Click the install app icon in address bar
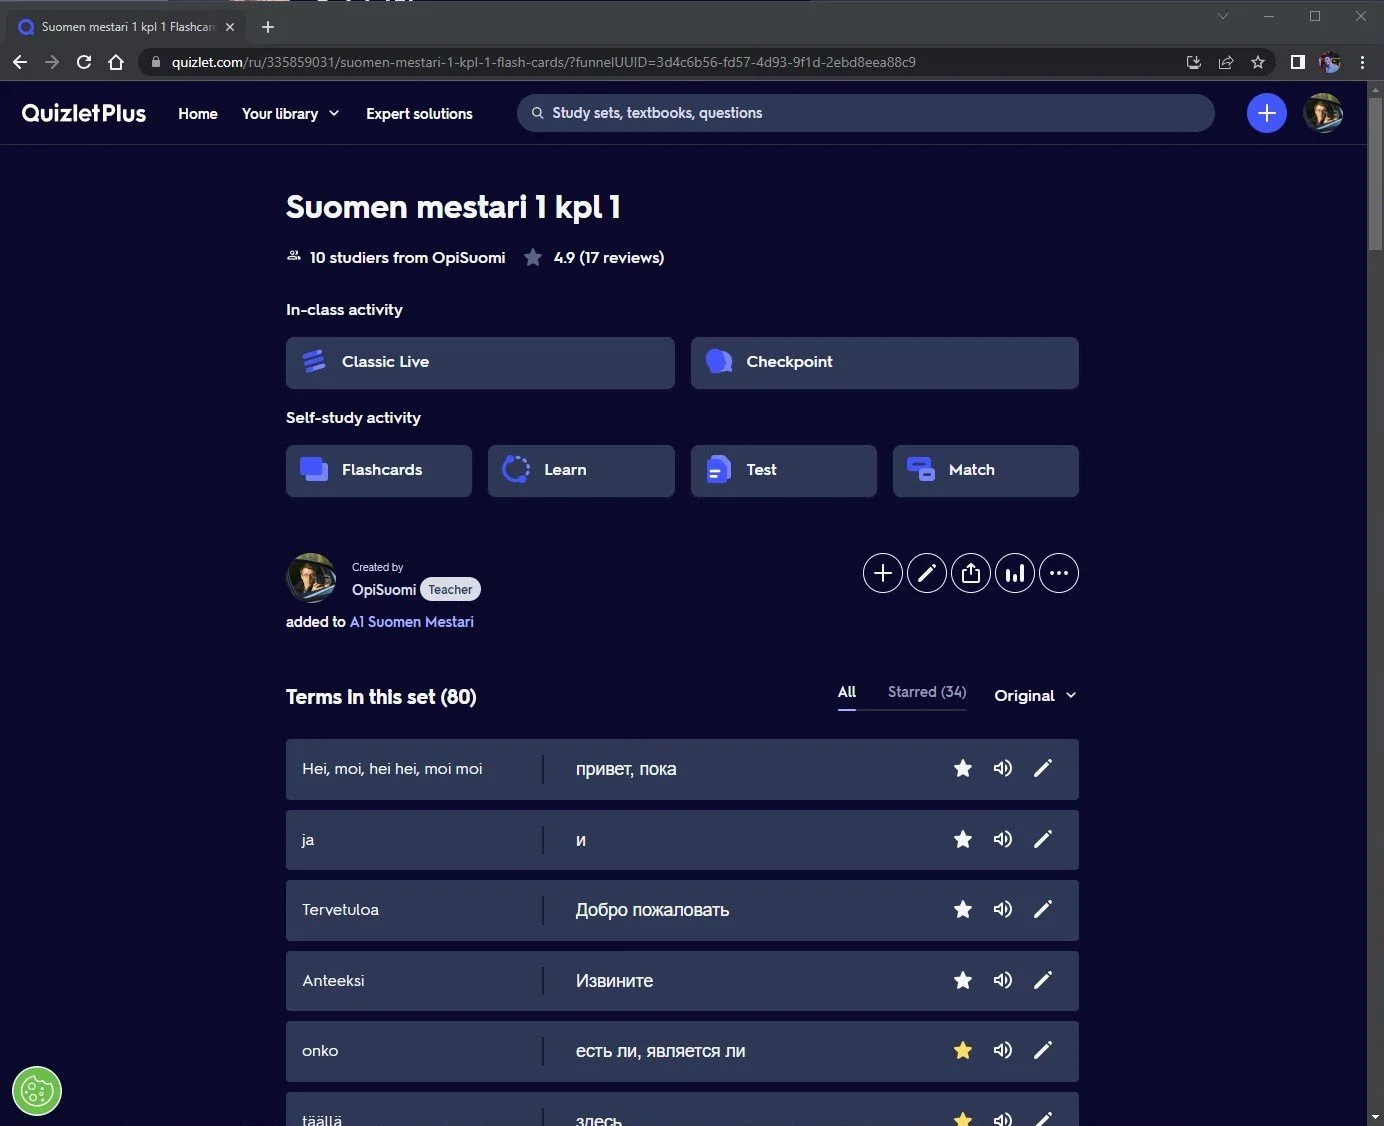Viewport: 1384px width, 1126px height. click(1193, 62)
